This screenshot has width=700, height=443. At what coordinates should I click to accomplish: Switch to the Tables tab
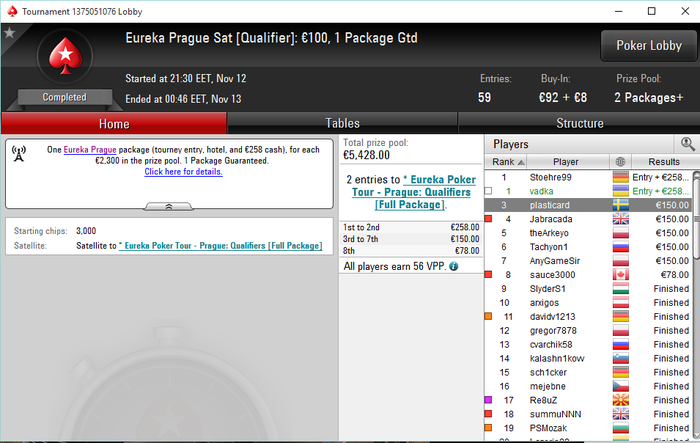[x=342, y=123]
